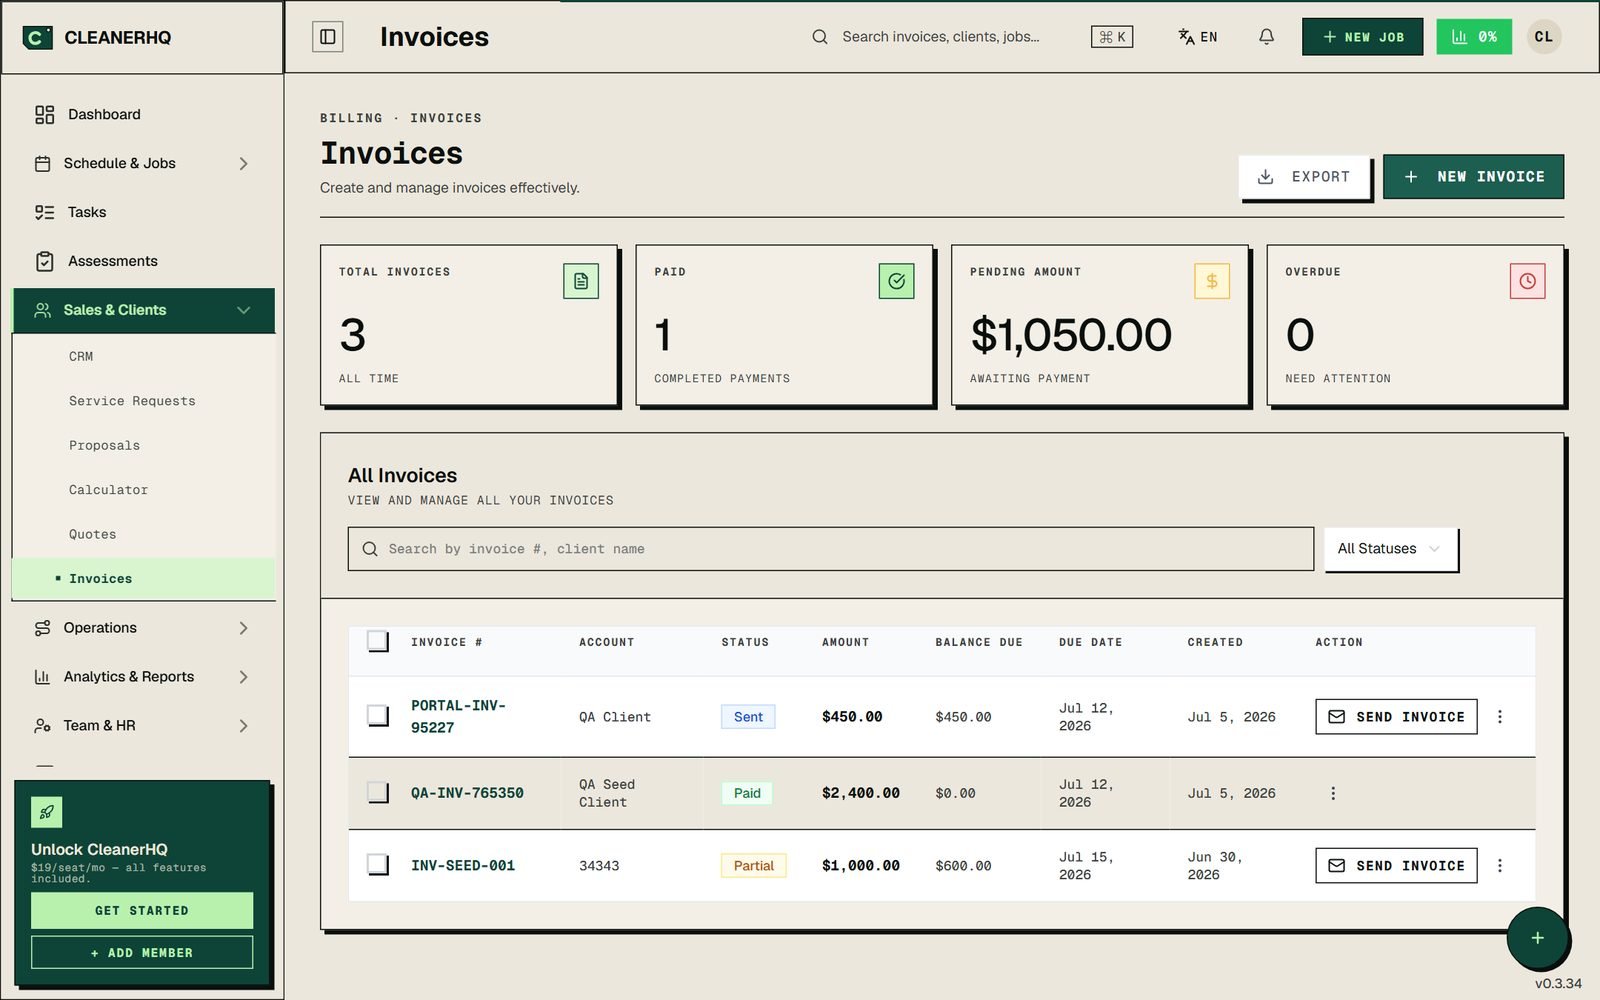
Task: Click the Paid checkmark icon
Action: [x=897, y=281]
